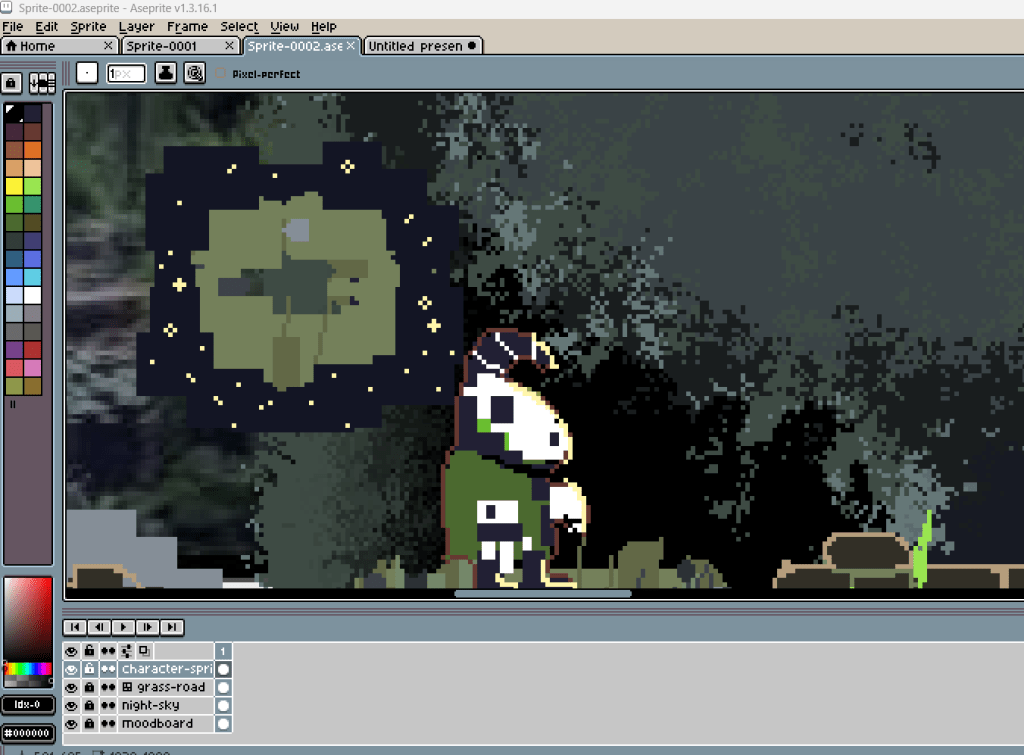Jump to the first animation frame
Screen dimensions: 1024x755
click(74, 627)
